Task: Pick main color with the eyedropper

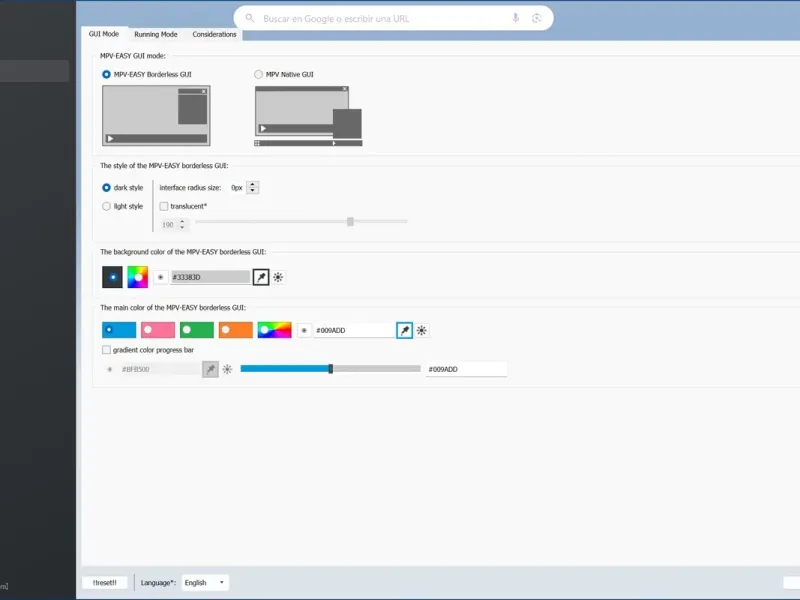Action: tap(405, 331)
